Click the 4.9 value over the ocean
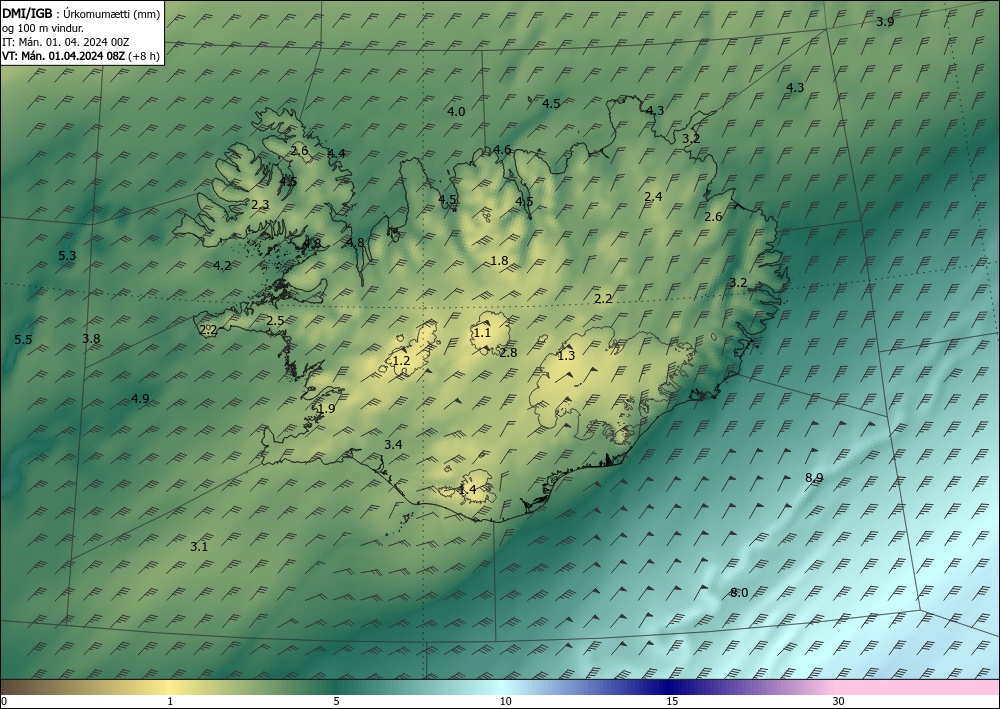This screenshot has width=1000, height=709. (x=140, y=398)
